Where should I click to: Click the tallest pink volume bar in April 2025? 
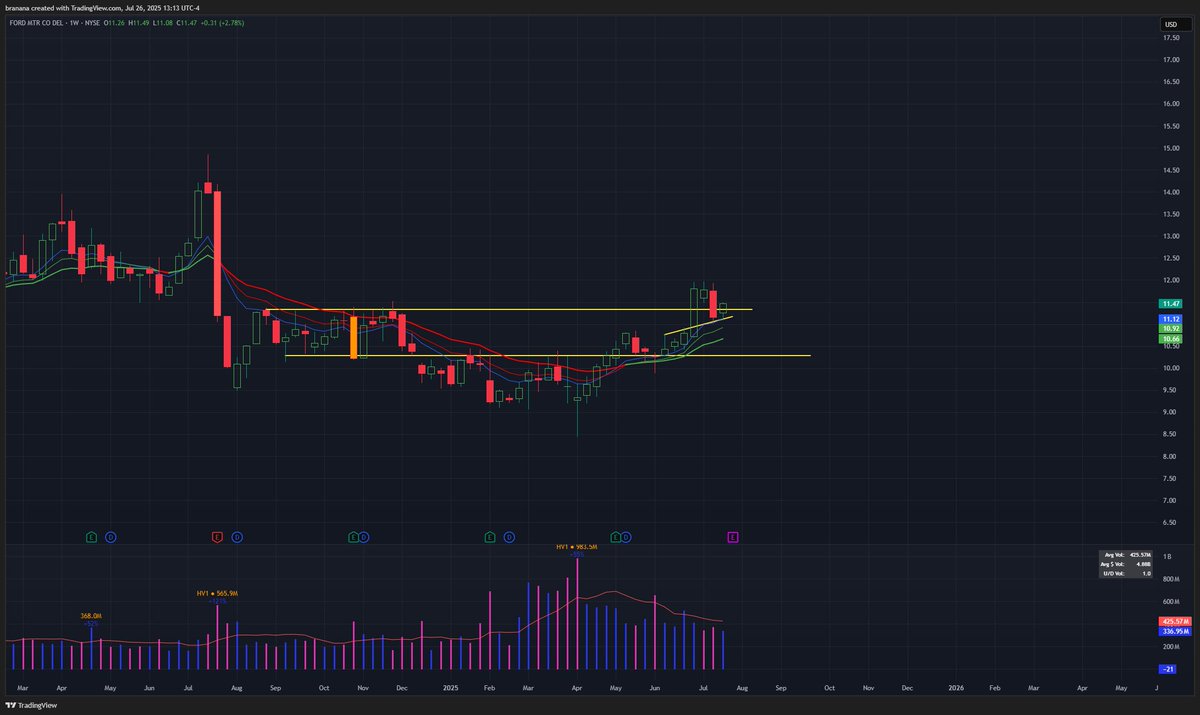click(577, 613)
